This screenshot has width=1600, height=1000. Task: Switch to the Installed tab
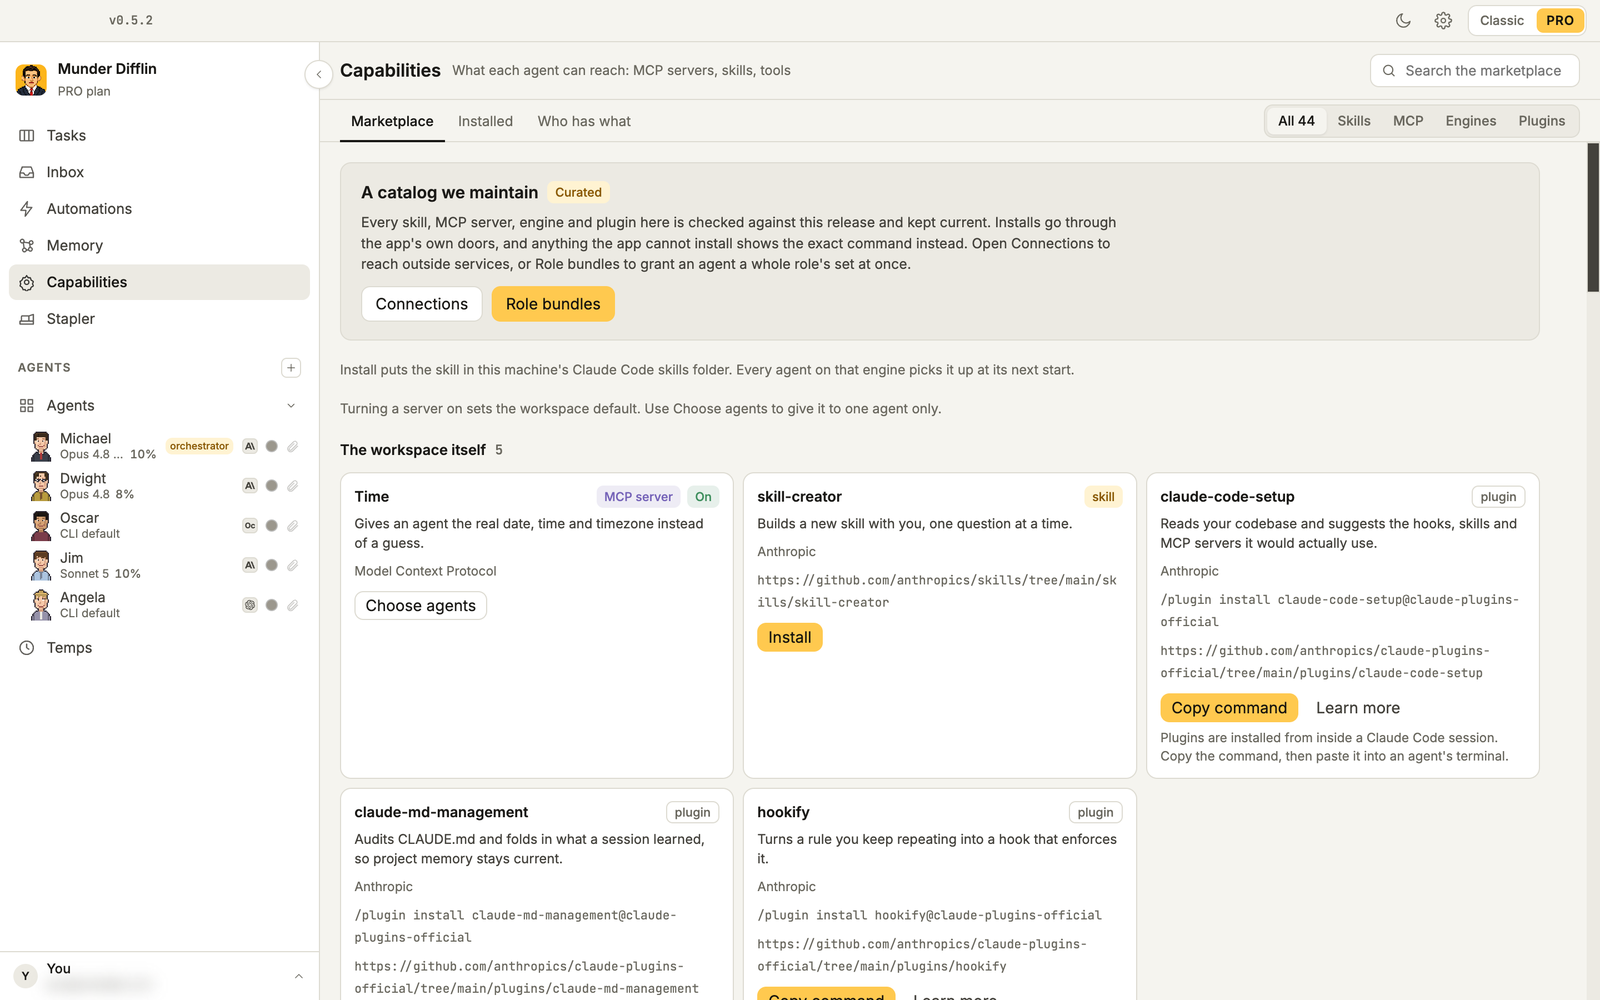(485, 121)
